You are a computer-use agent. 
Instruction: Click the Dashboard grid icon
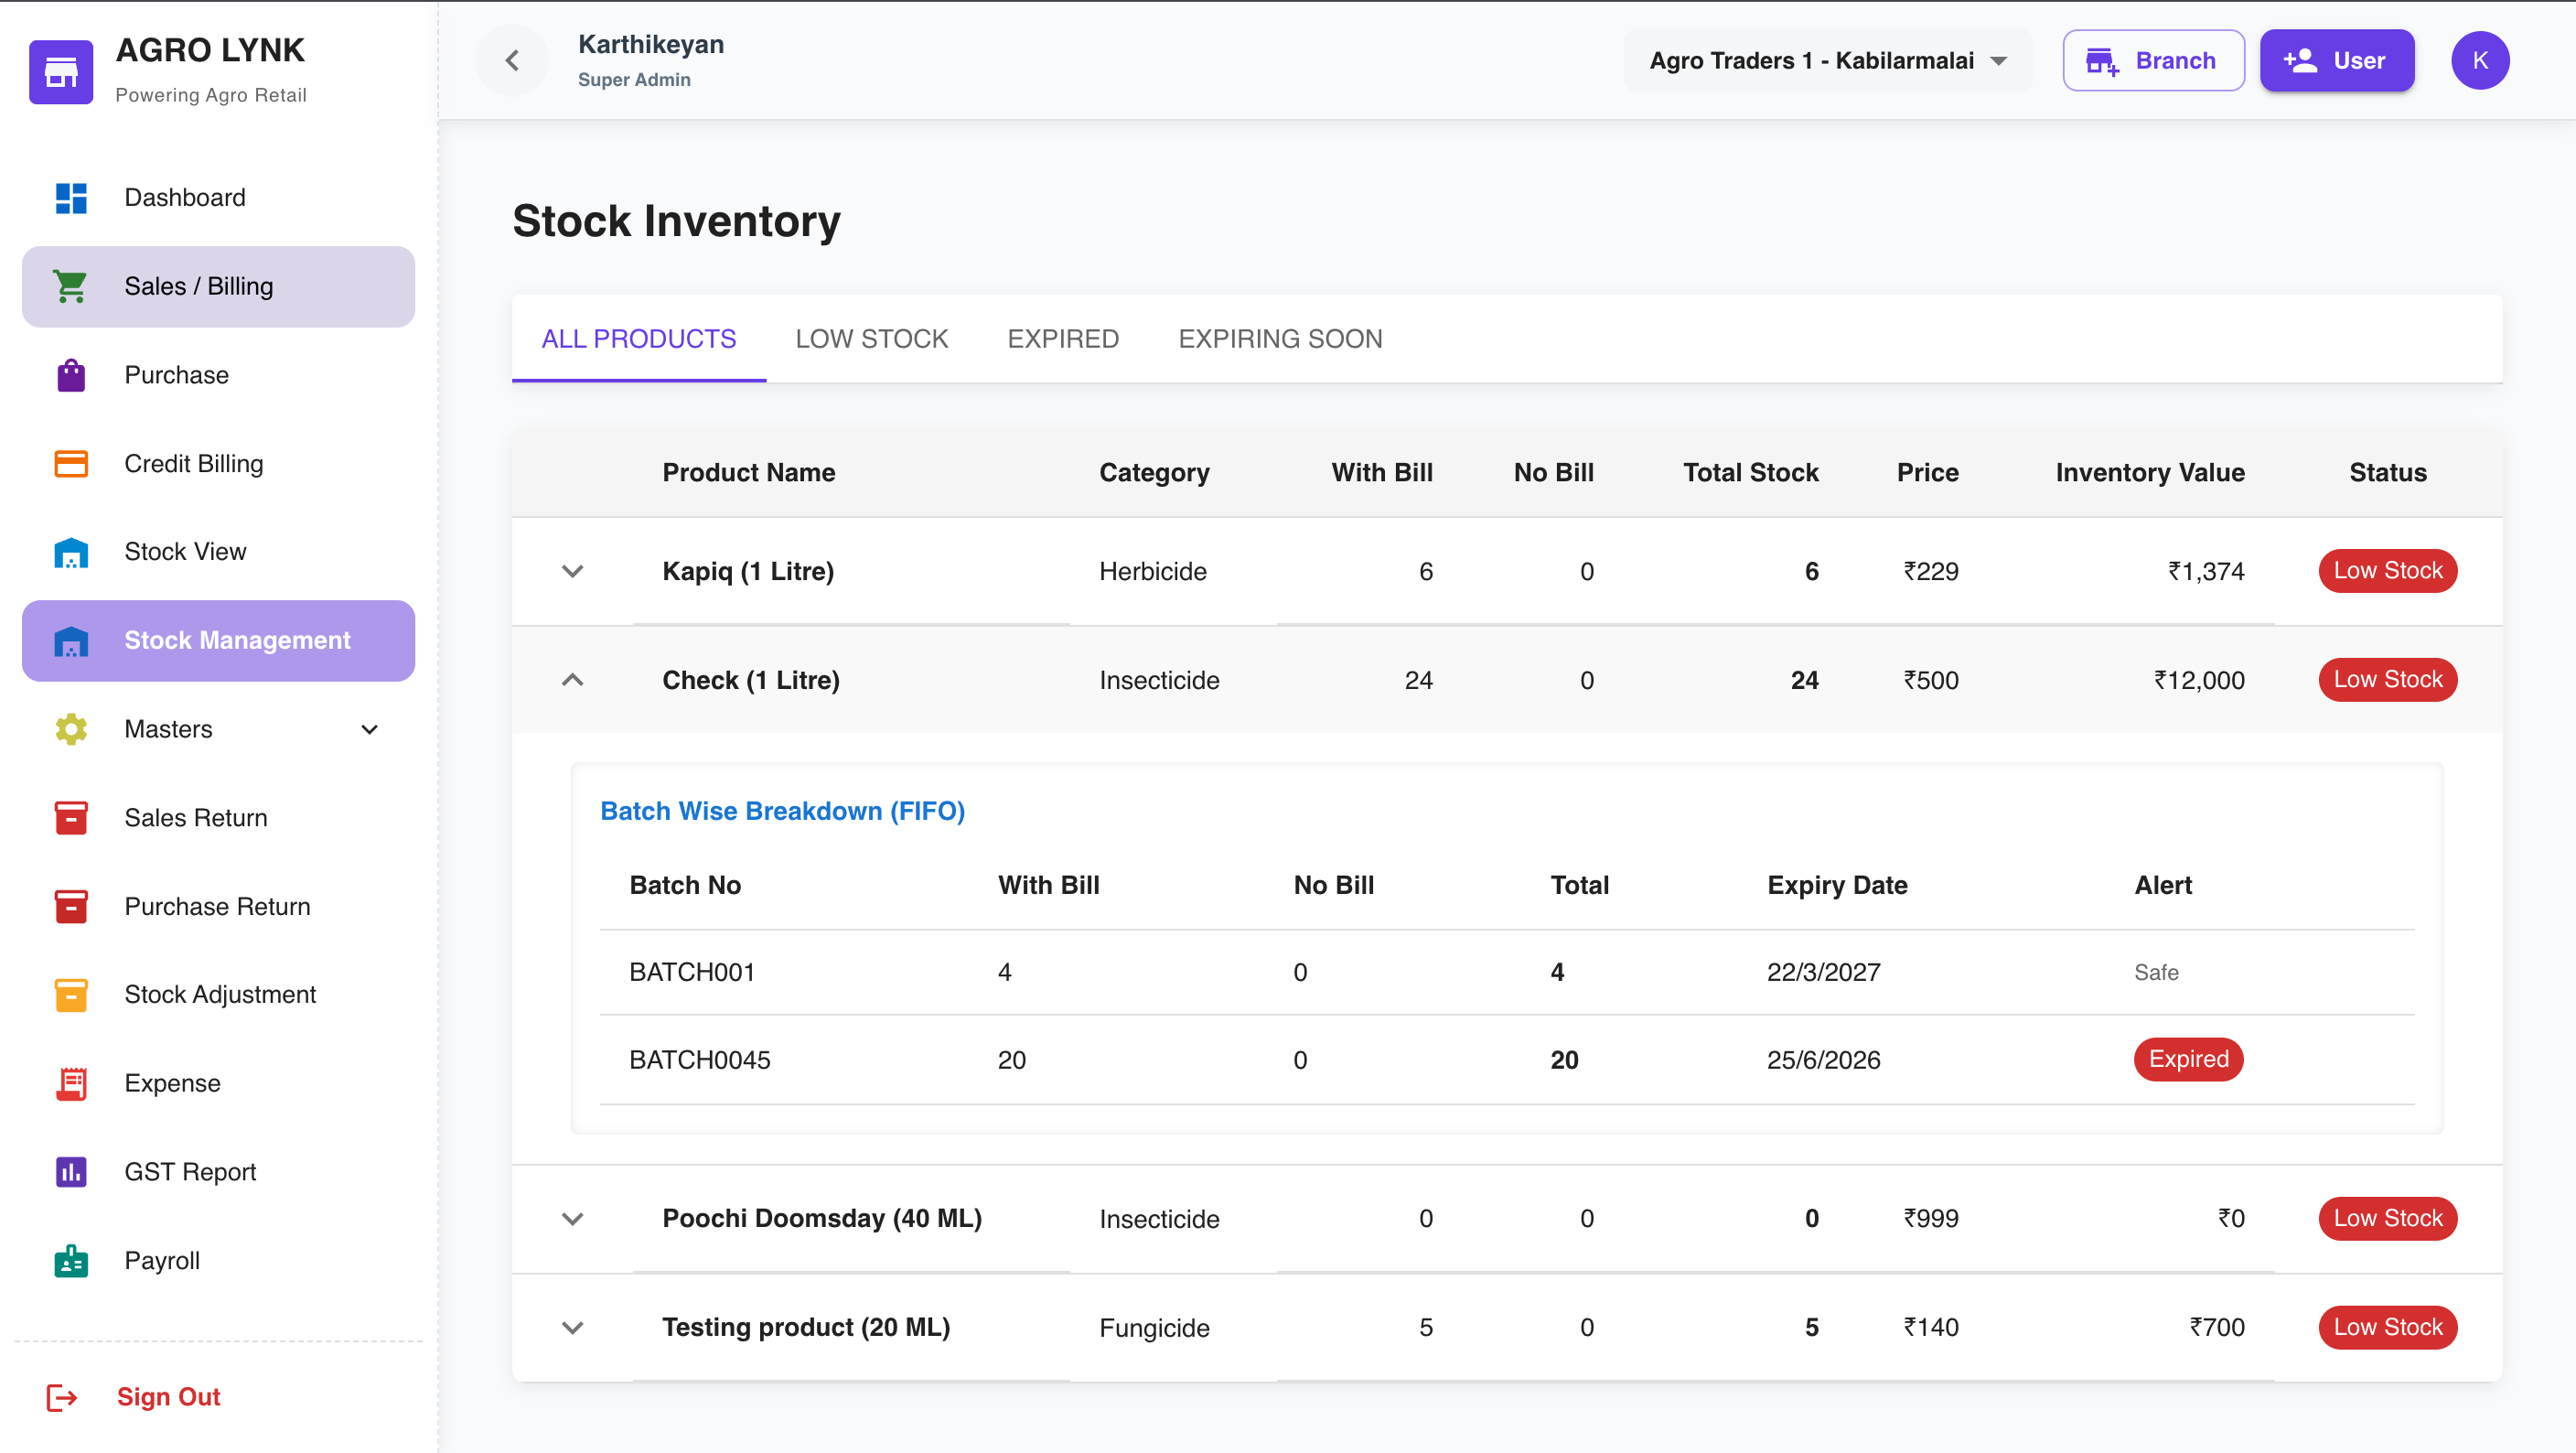pos(71,198)
